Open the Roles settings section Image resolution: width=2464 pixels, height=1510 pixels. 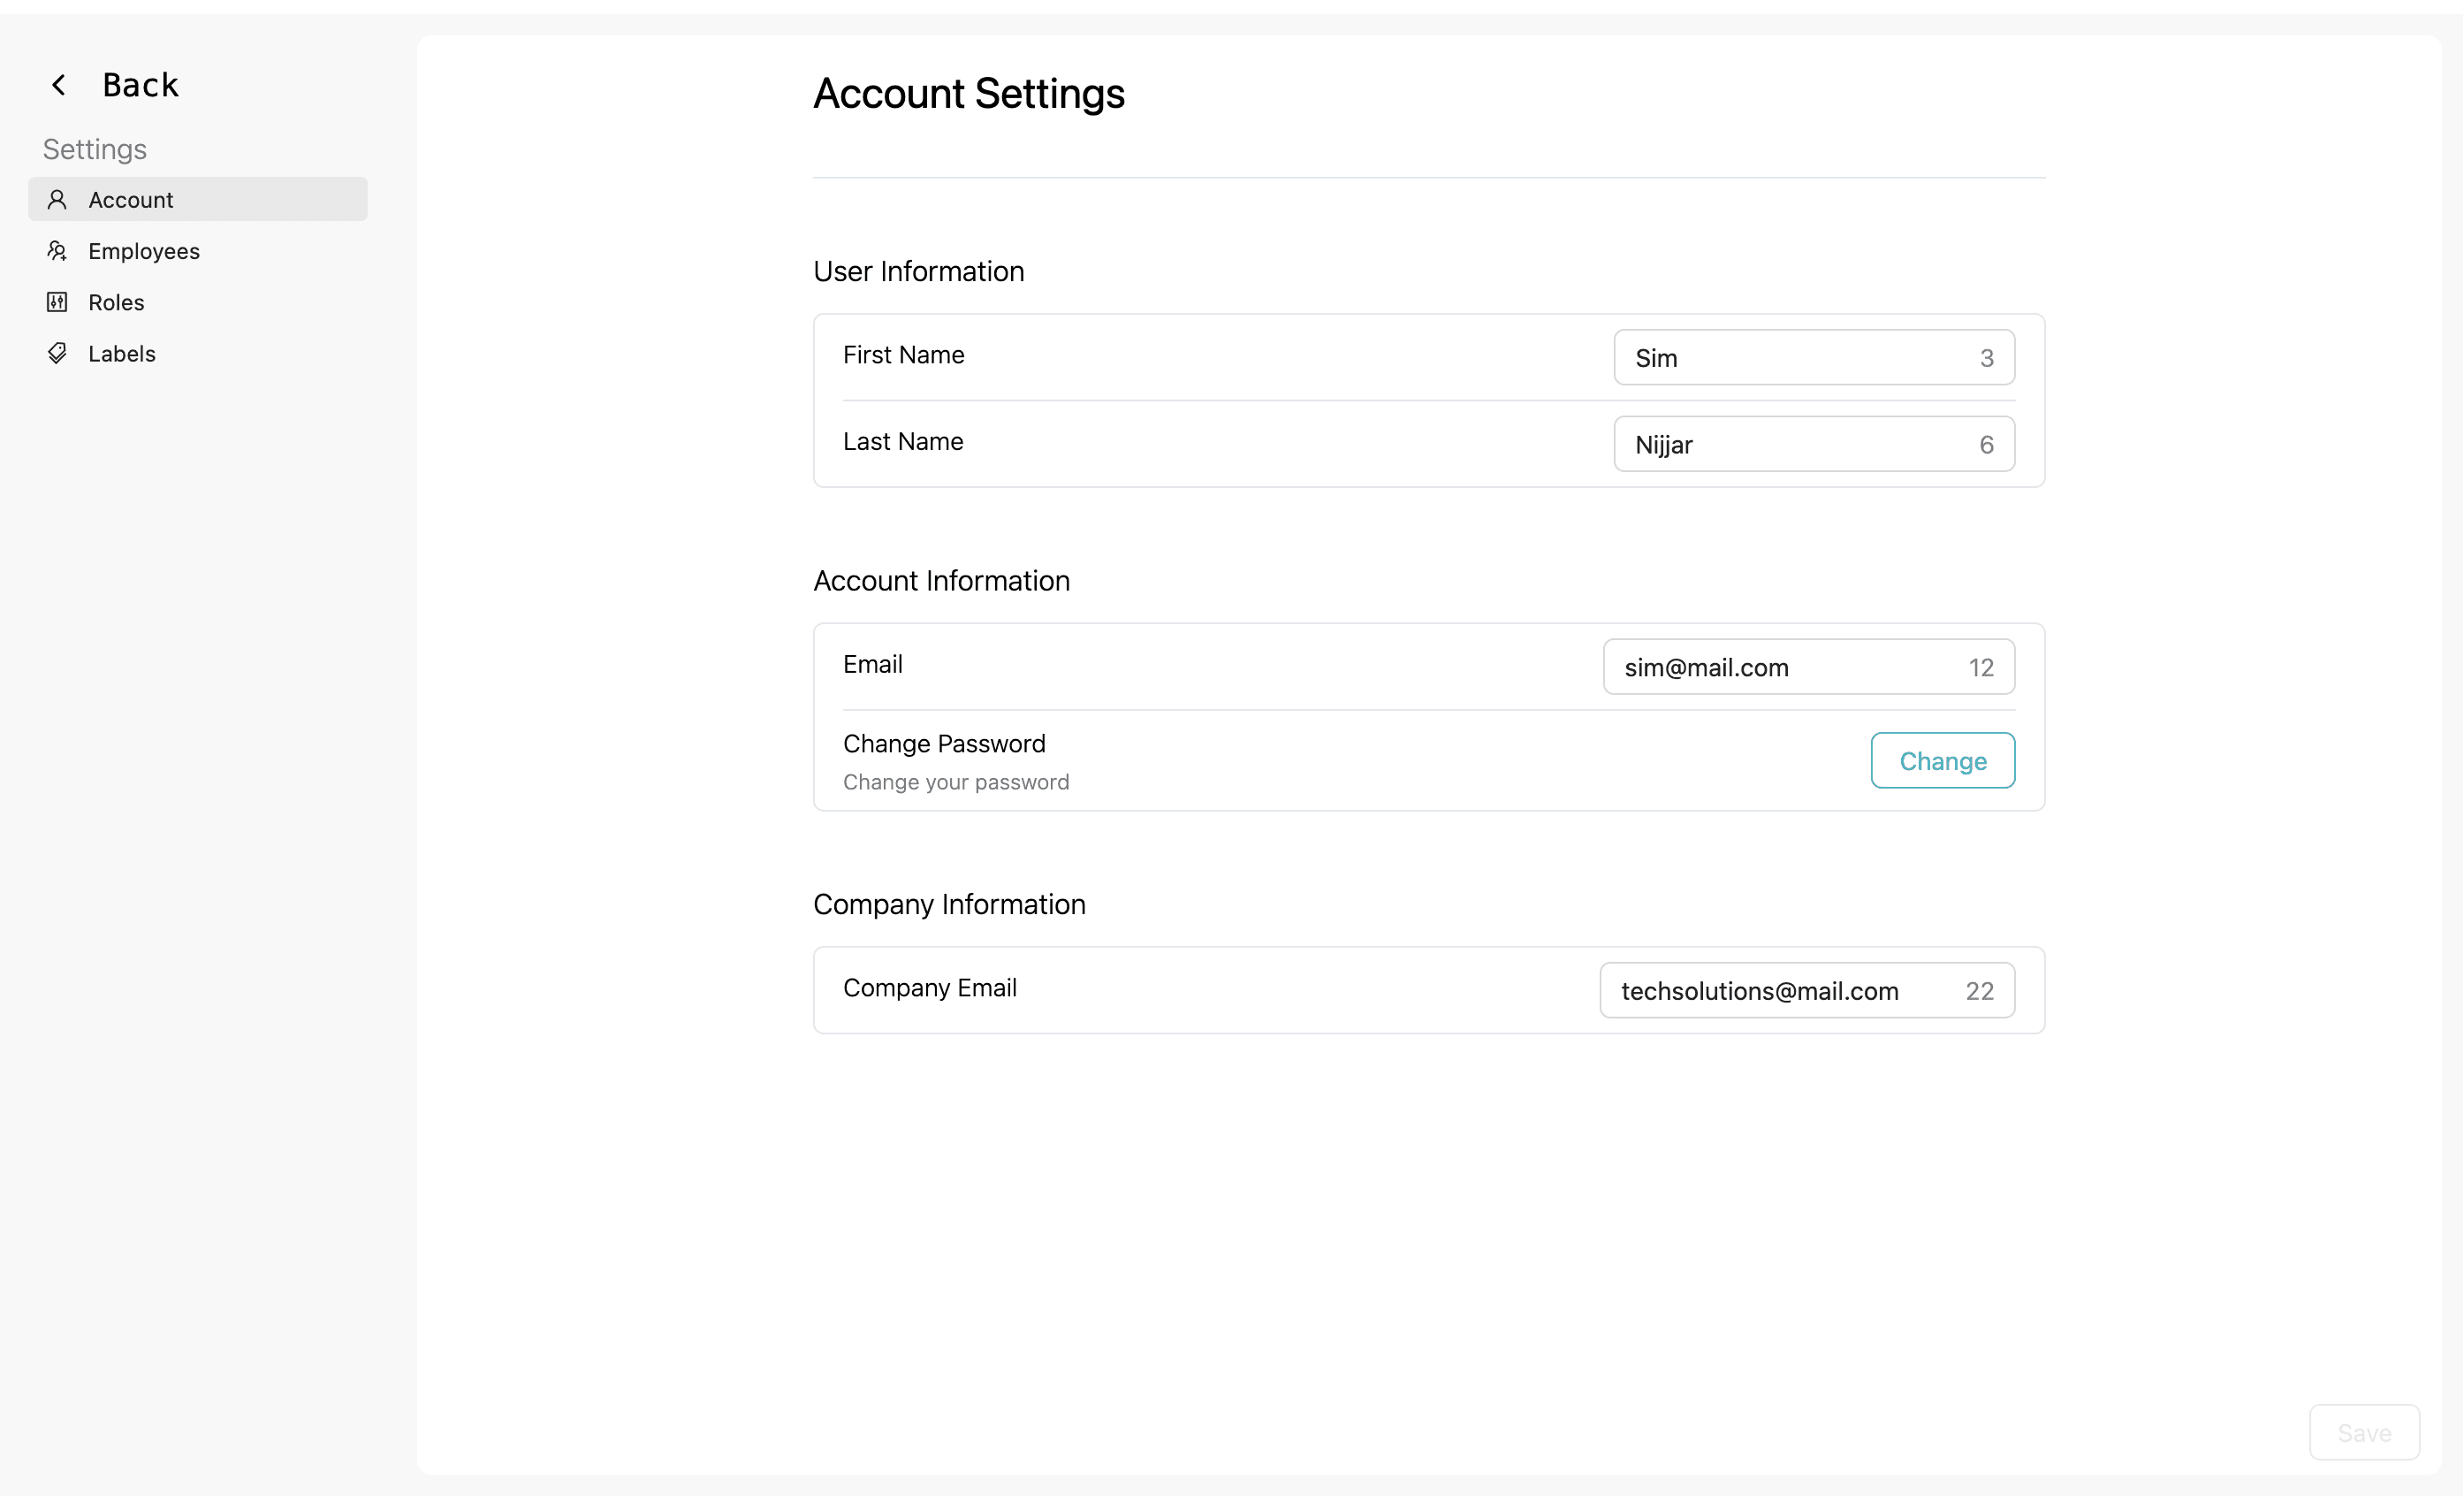click(x=198, y=302)
